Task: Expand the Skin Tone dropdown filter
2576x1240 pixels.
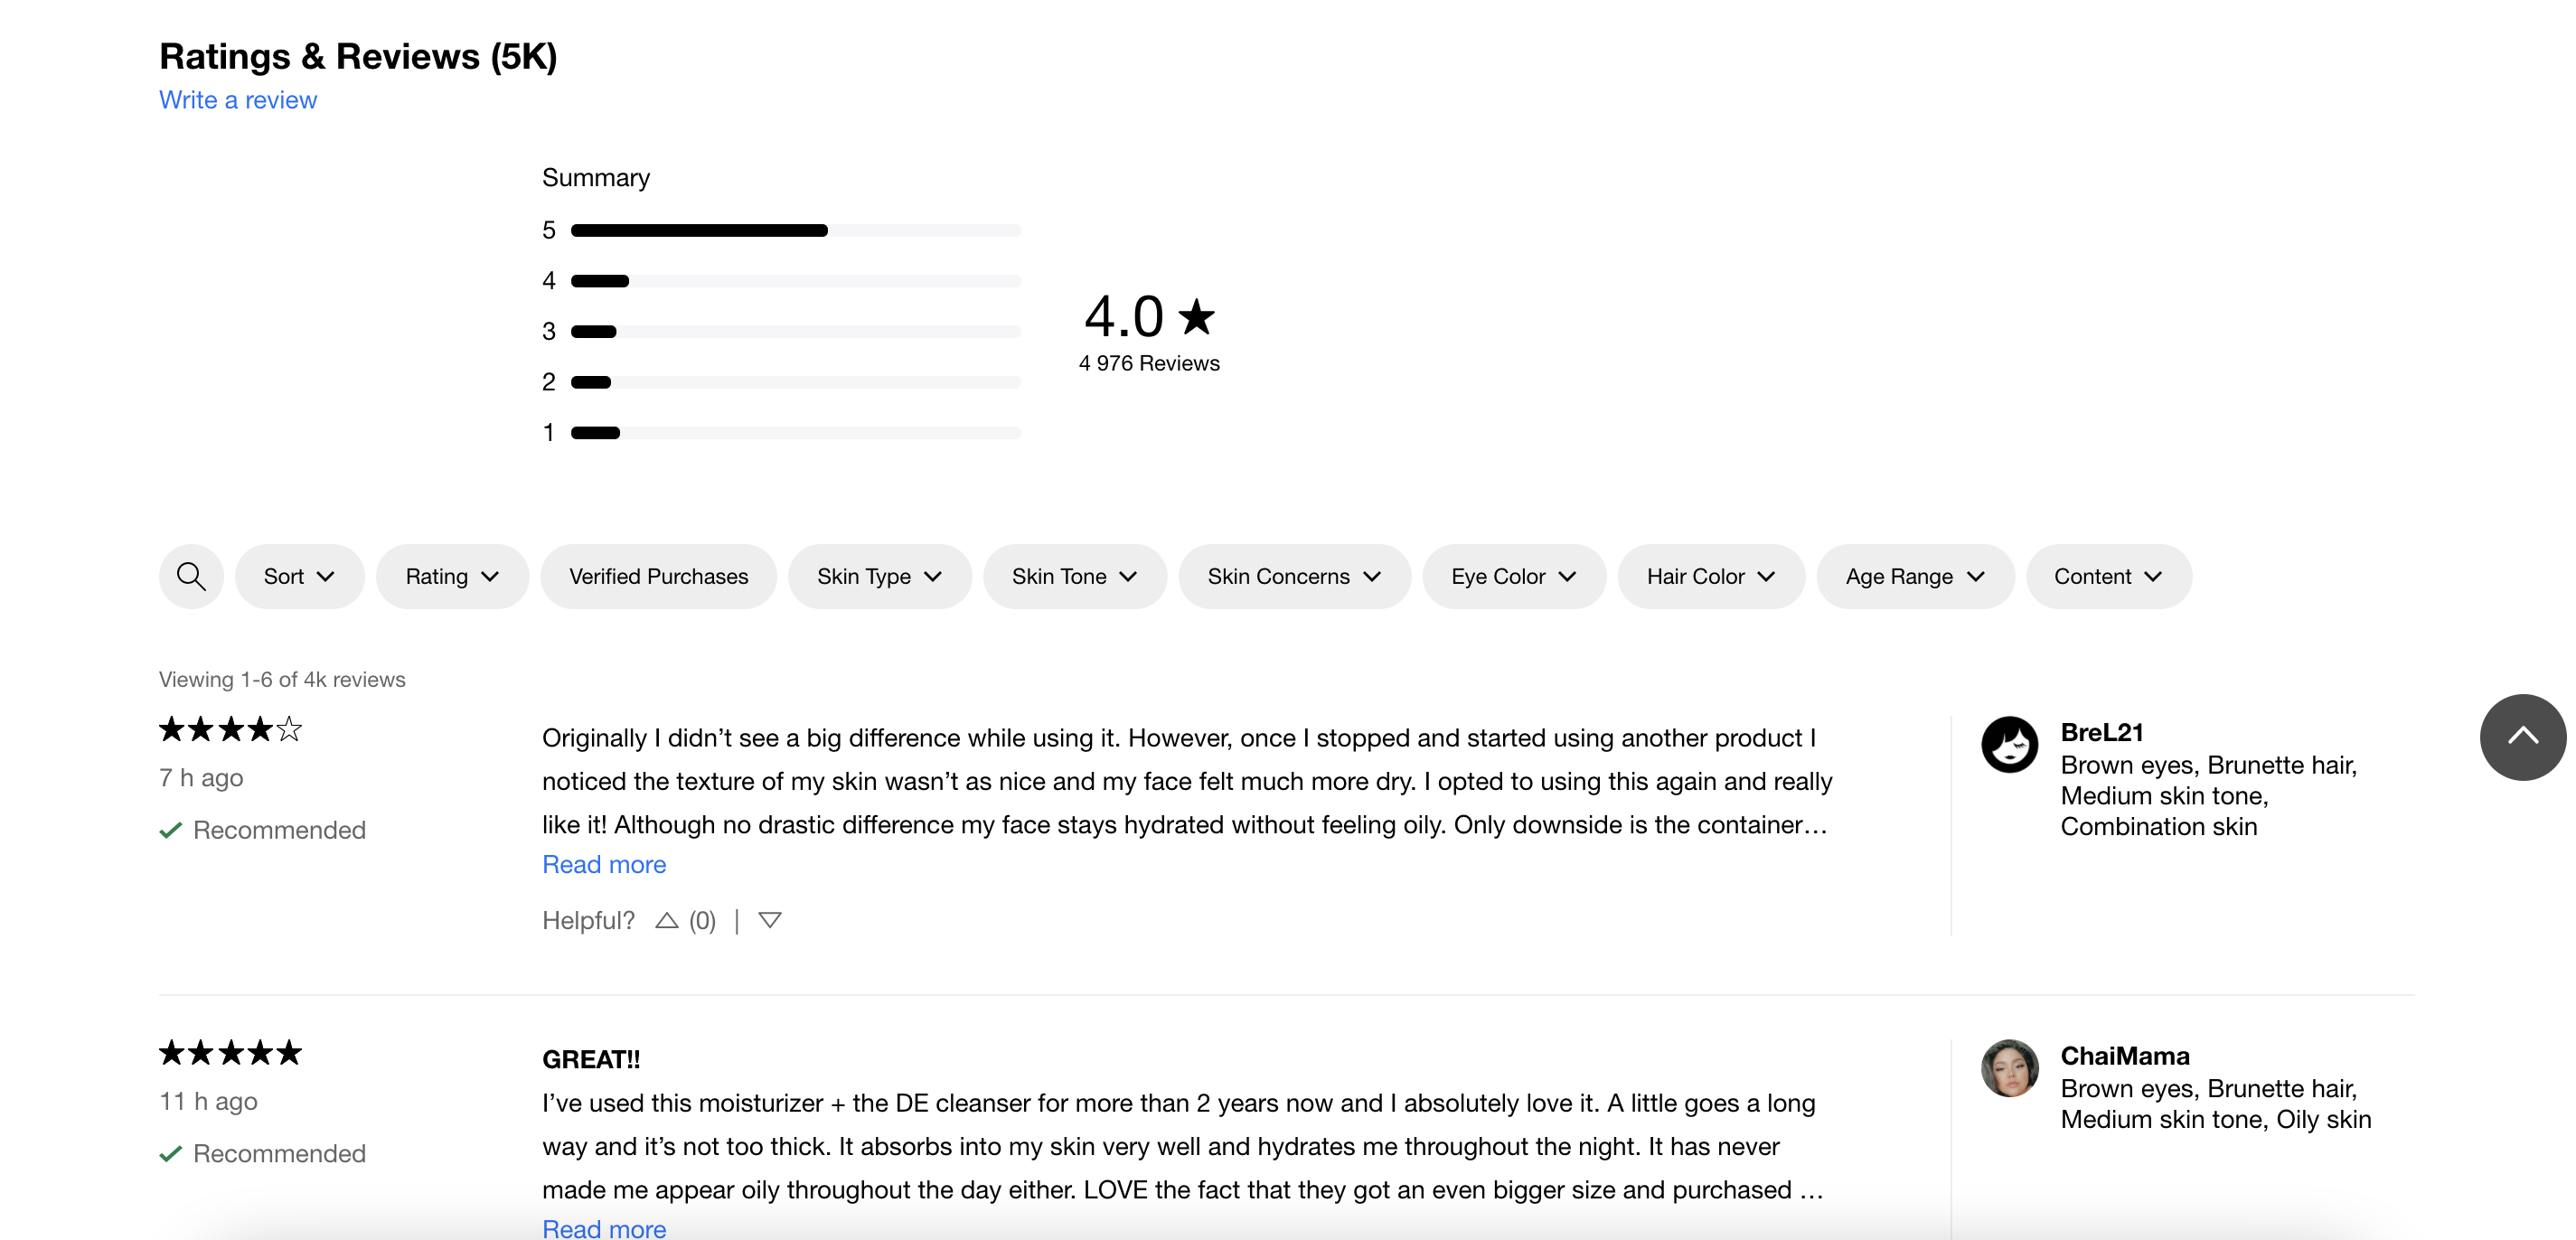Action: (x=1075, y=577)
